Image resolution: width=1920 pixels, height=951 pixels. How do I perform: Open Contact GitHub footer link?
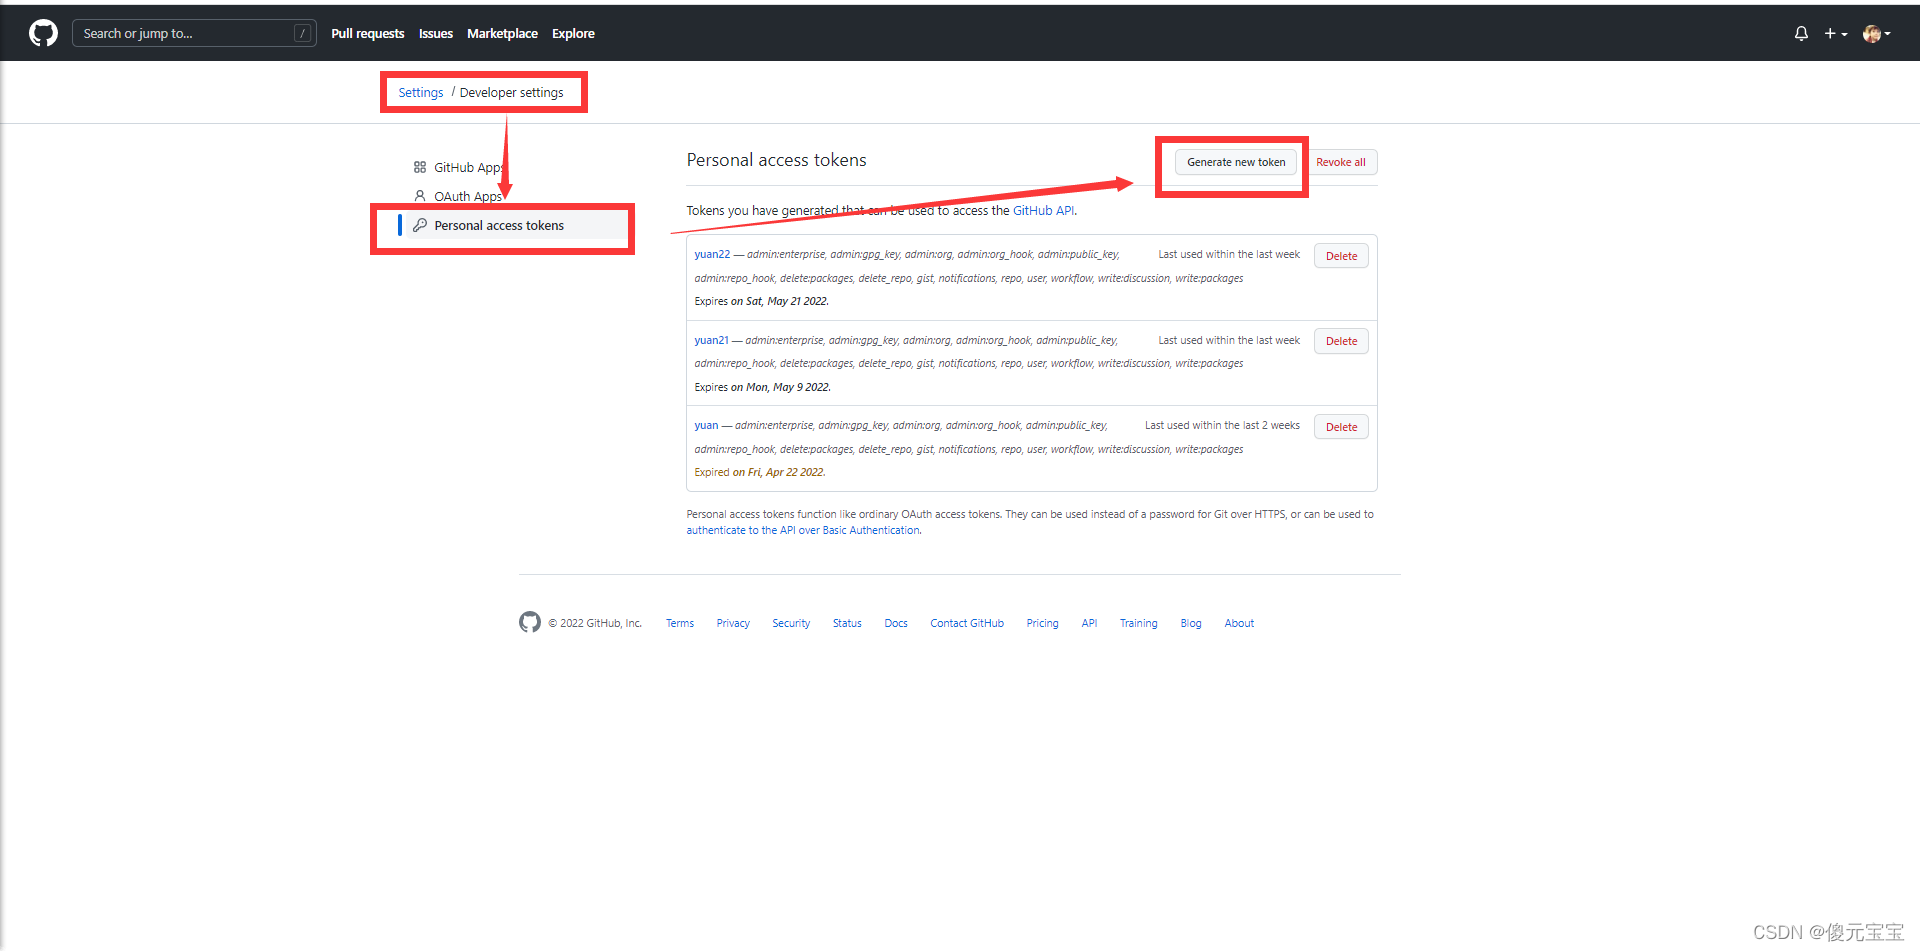(x=967, y=623)
